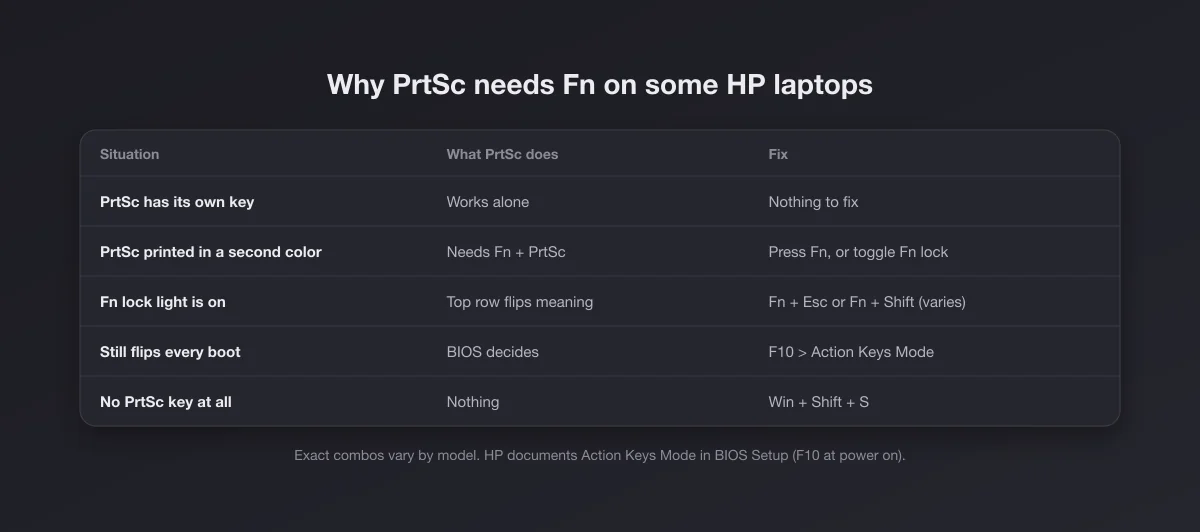Click the 'Fix' column header
Screen dimensions: 1200x532
(778, 154)
